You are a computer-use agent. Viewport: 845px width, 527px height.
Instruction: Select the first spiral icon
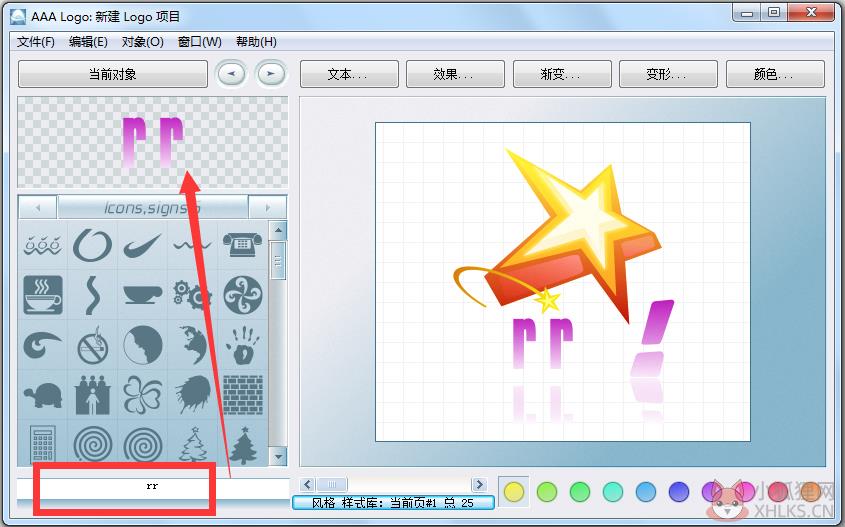pos(92,446)
